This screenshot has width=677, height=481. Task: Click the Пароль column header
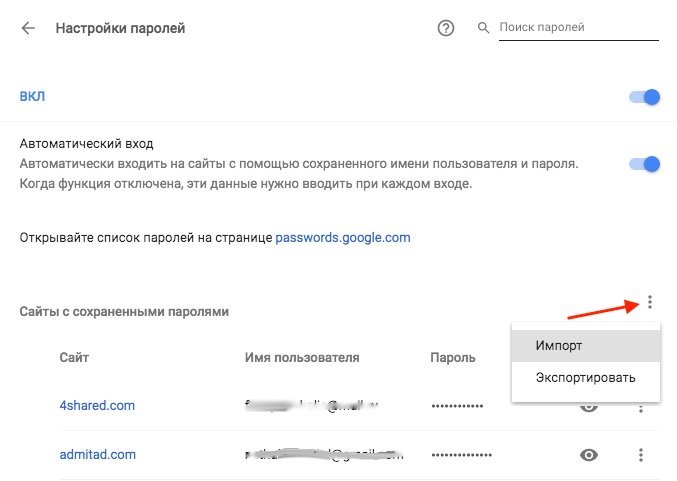point(452,358)
